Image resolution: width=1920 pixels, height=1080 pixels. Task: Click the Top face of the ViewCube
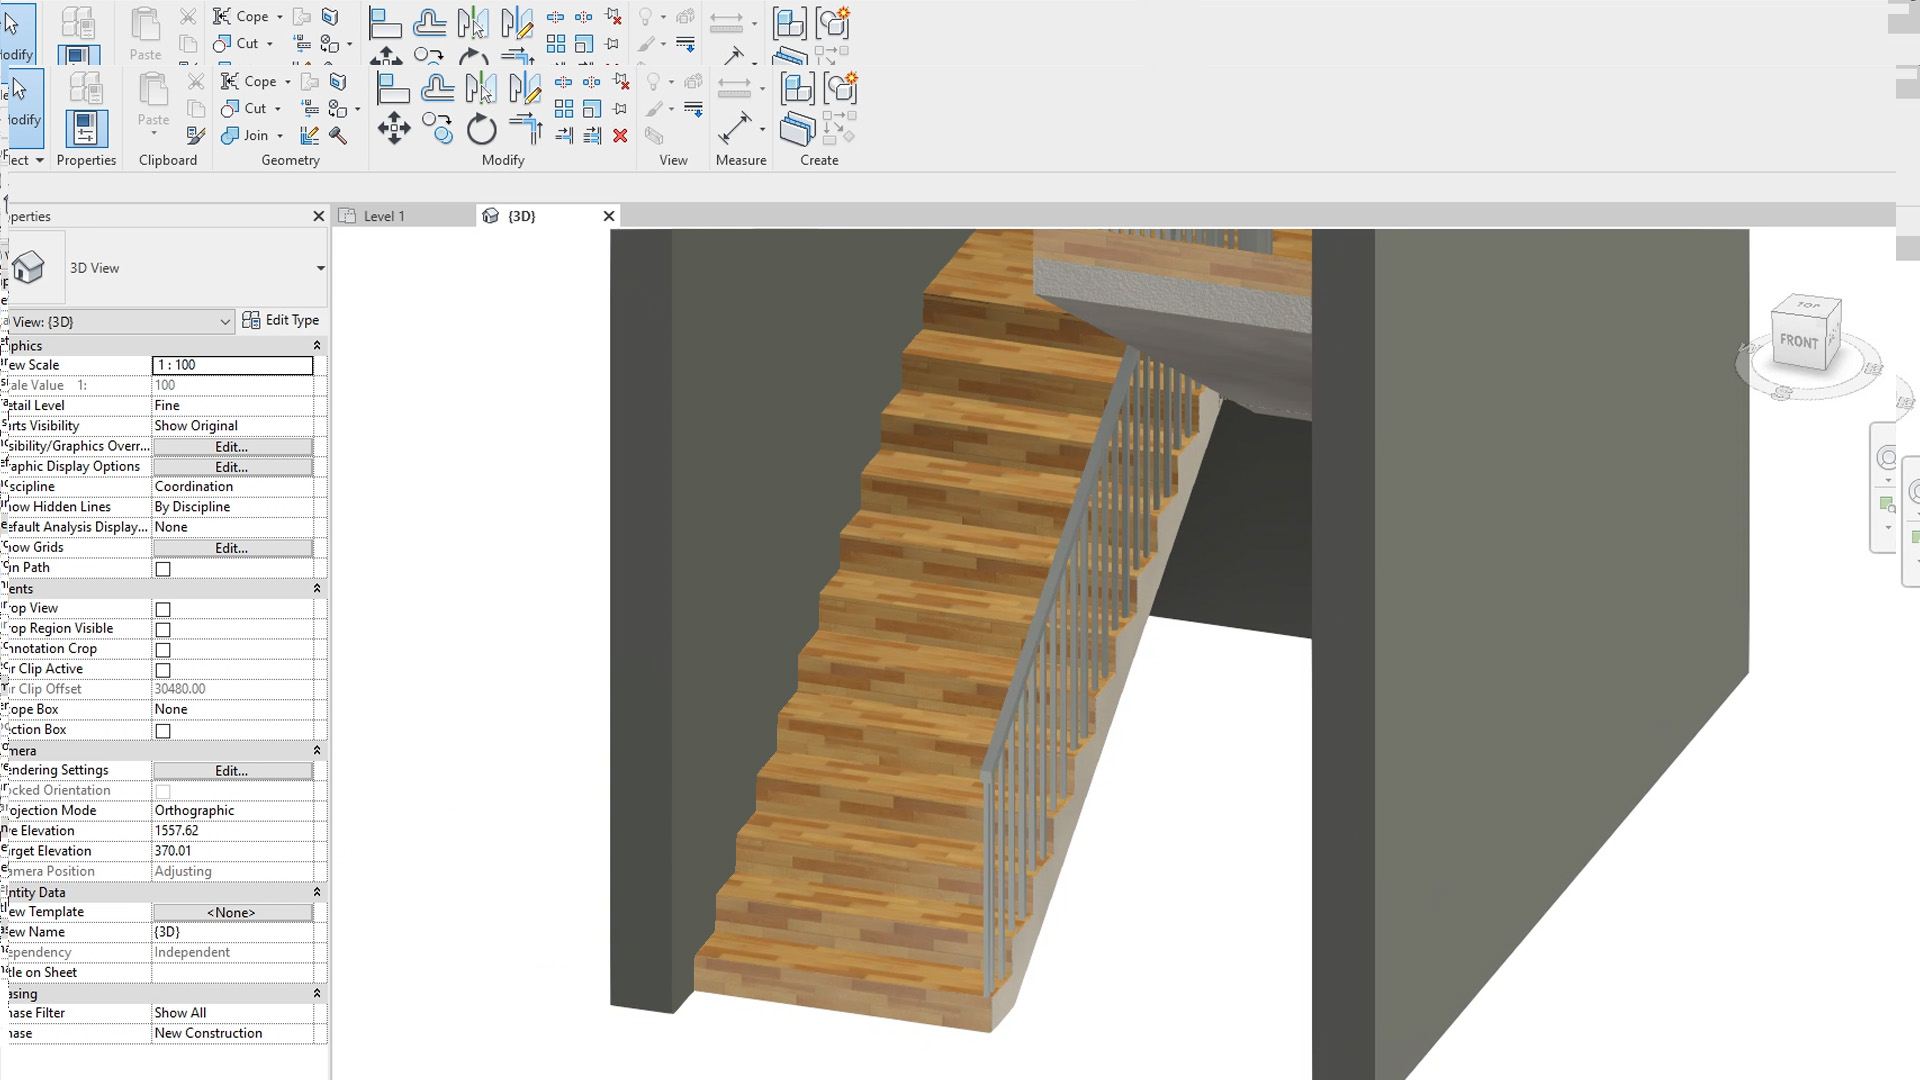click(1808, 304)
